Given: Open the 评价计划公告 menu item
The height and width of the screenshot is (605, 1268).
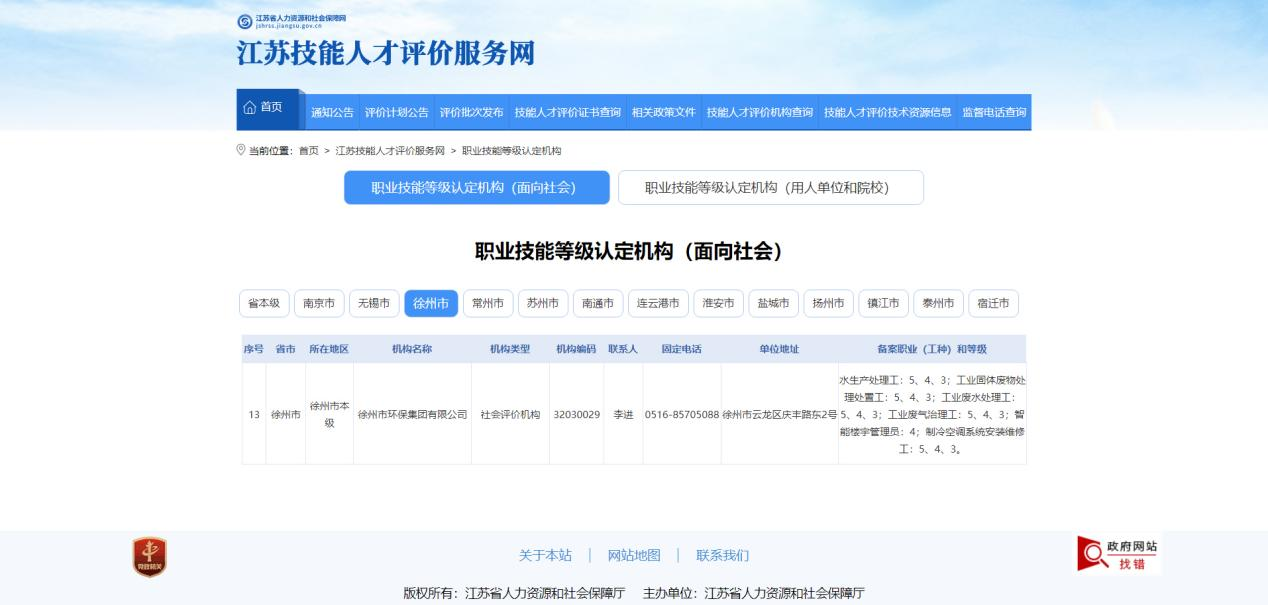Looking at the screenshot, I should tap(396, 112).
